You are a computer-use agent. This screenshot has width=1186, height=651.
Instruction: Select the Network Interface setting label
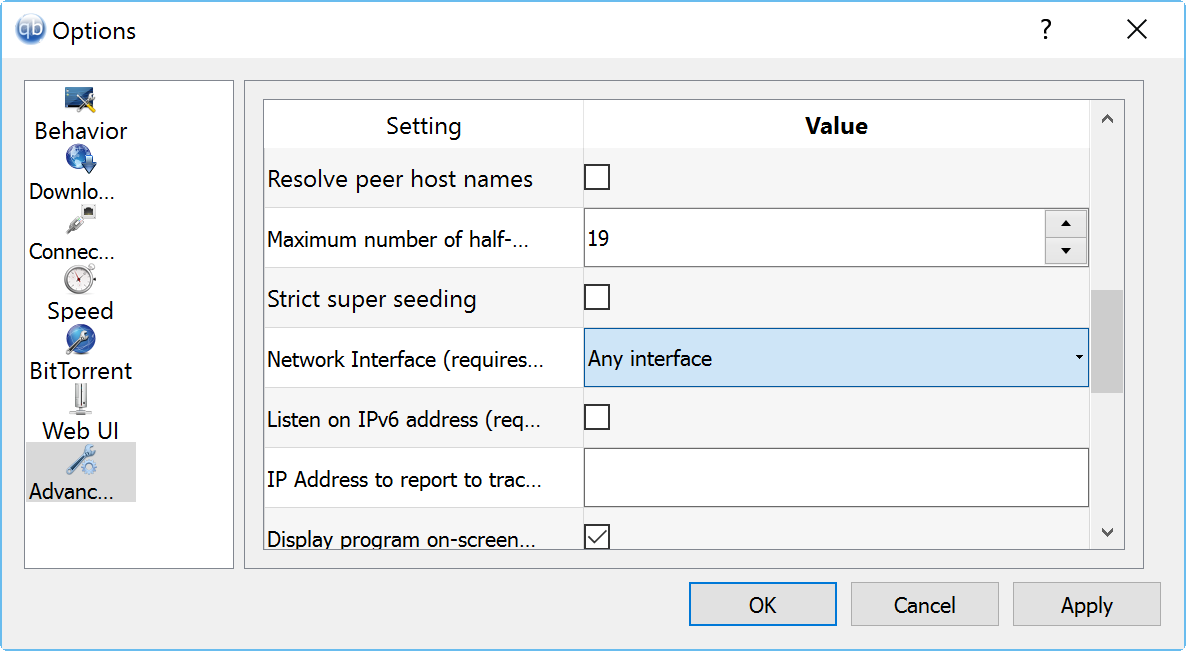405,359
